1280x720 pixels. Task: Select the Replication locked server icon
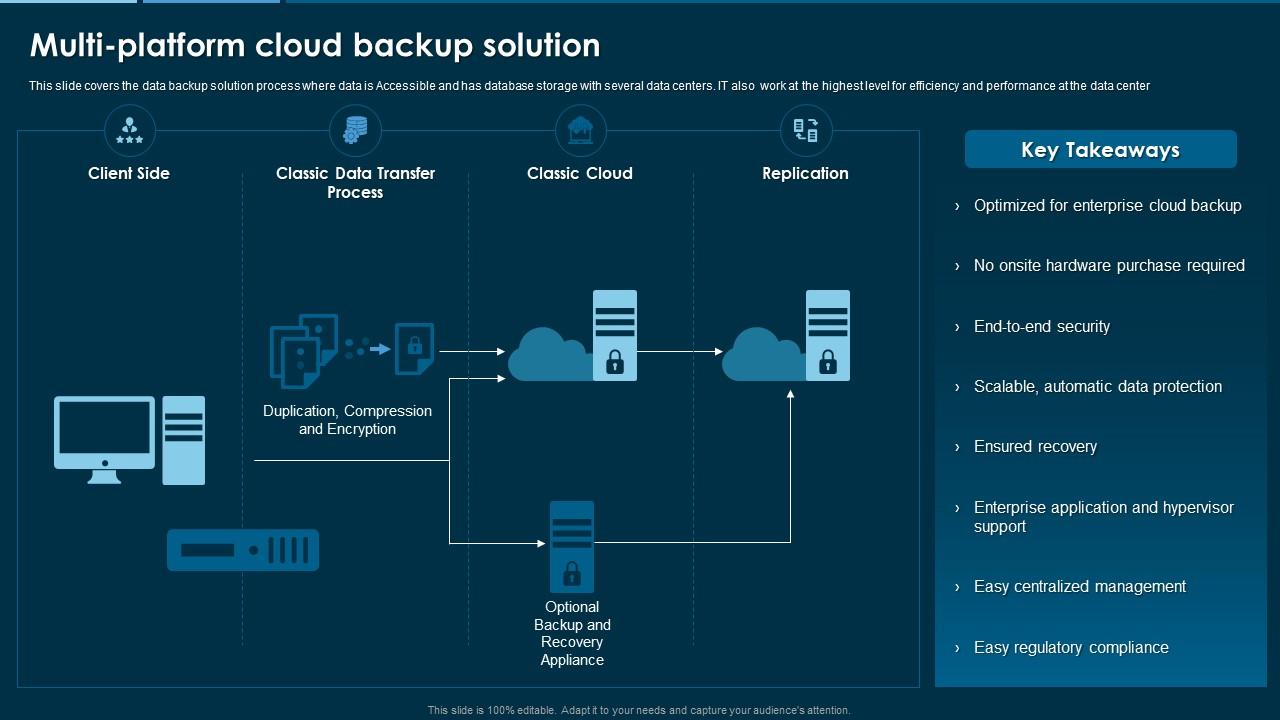(x=827, y=335)
